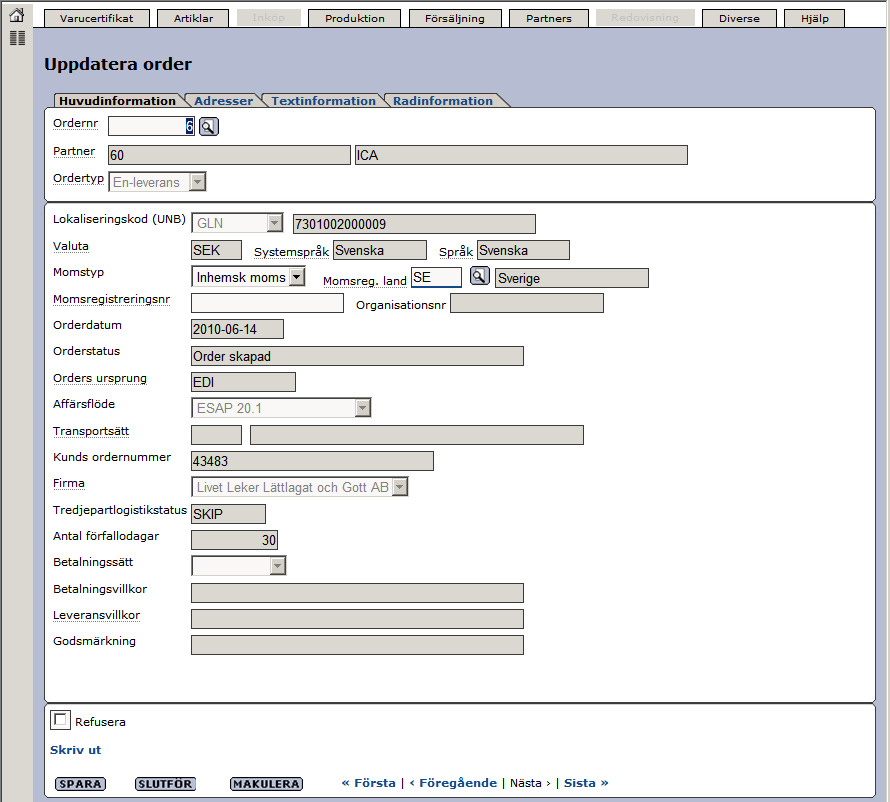Click the Skriv ut link
Image resolution: width=890 pixels, height=802 pixels.
tap(75, 750)
